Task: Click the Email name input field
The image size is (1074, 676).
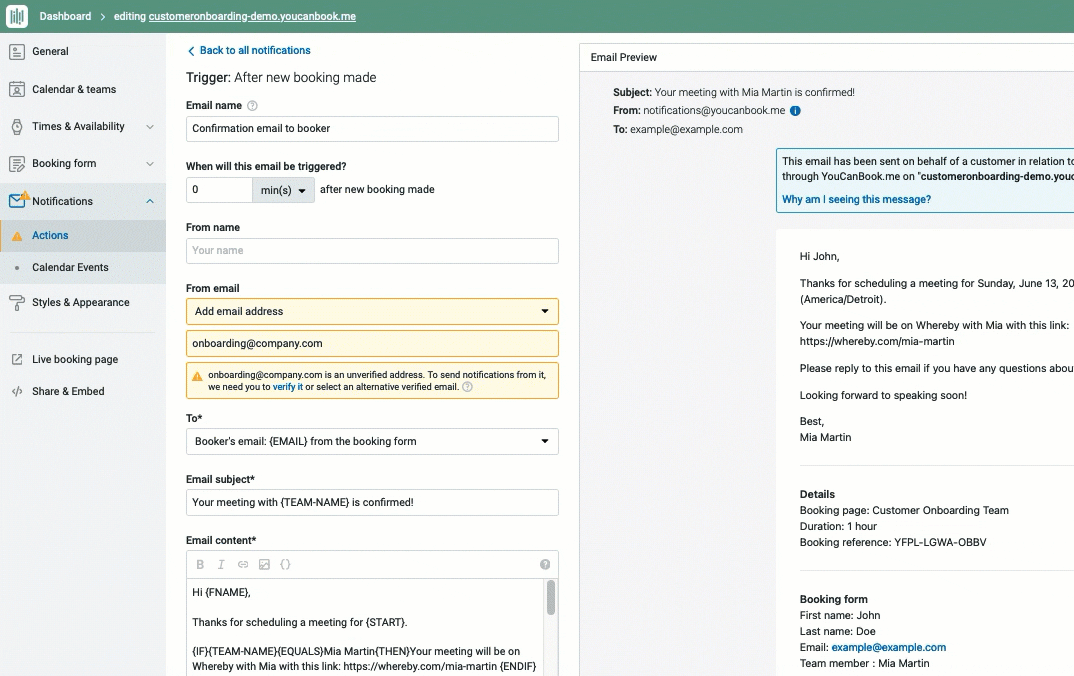Action: [372, 129]
